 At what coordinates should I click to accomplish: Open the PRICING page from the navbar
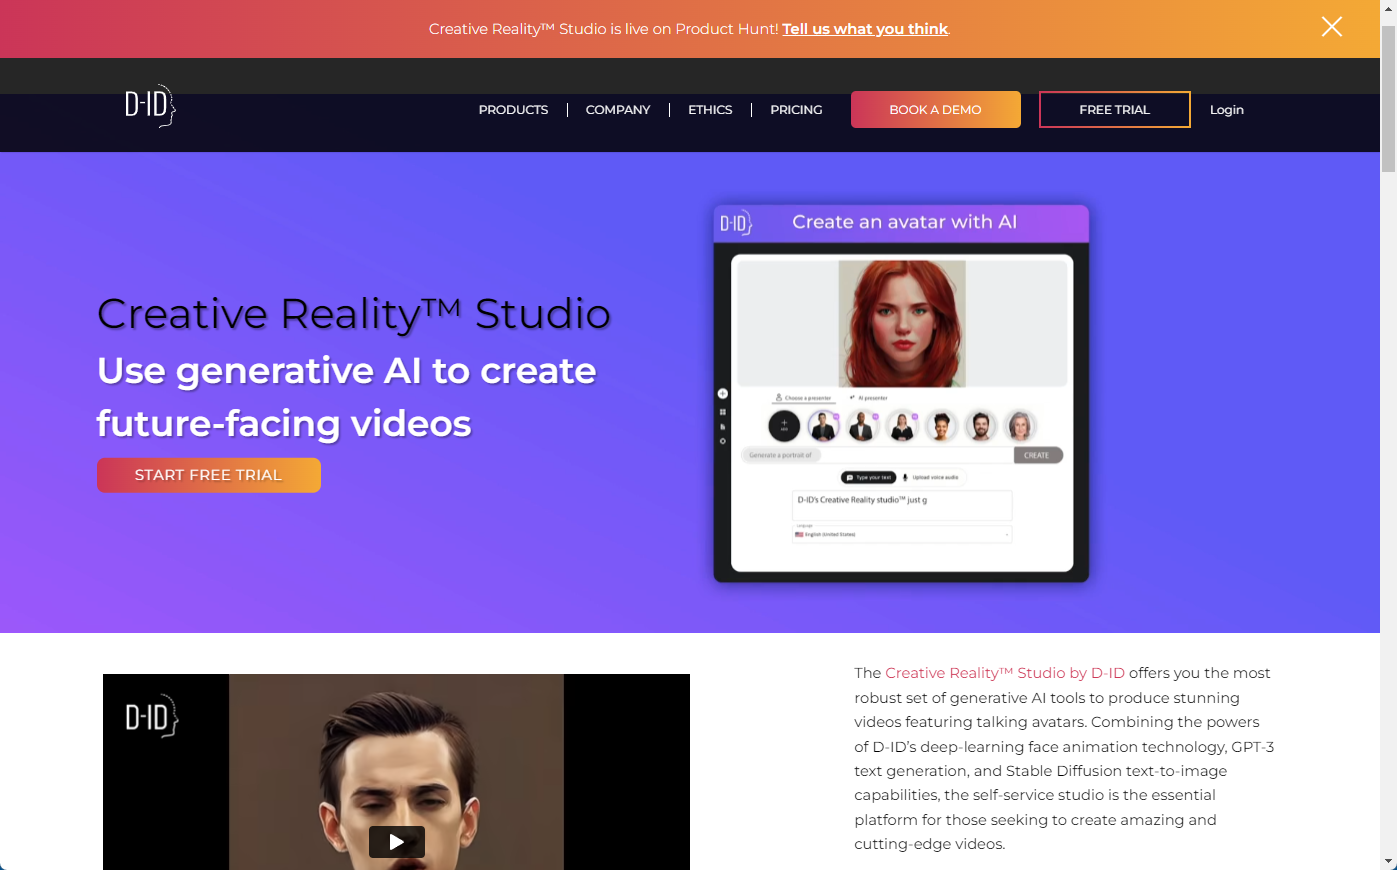pos(796,109)
